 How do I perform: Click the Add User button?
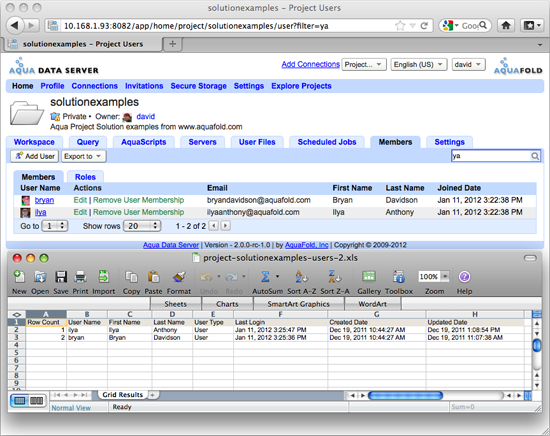(34, 156)
